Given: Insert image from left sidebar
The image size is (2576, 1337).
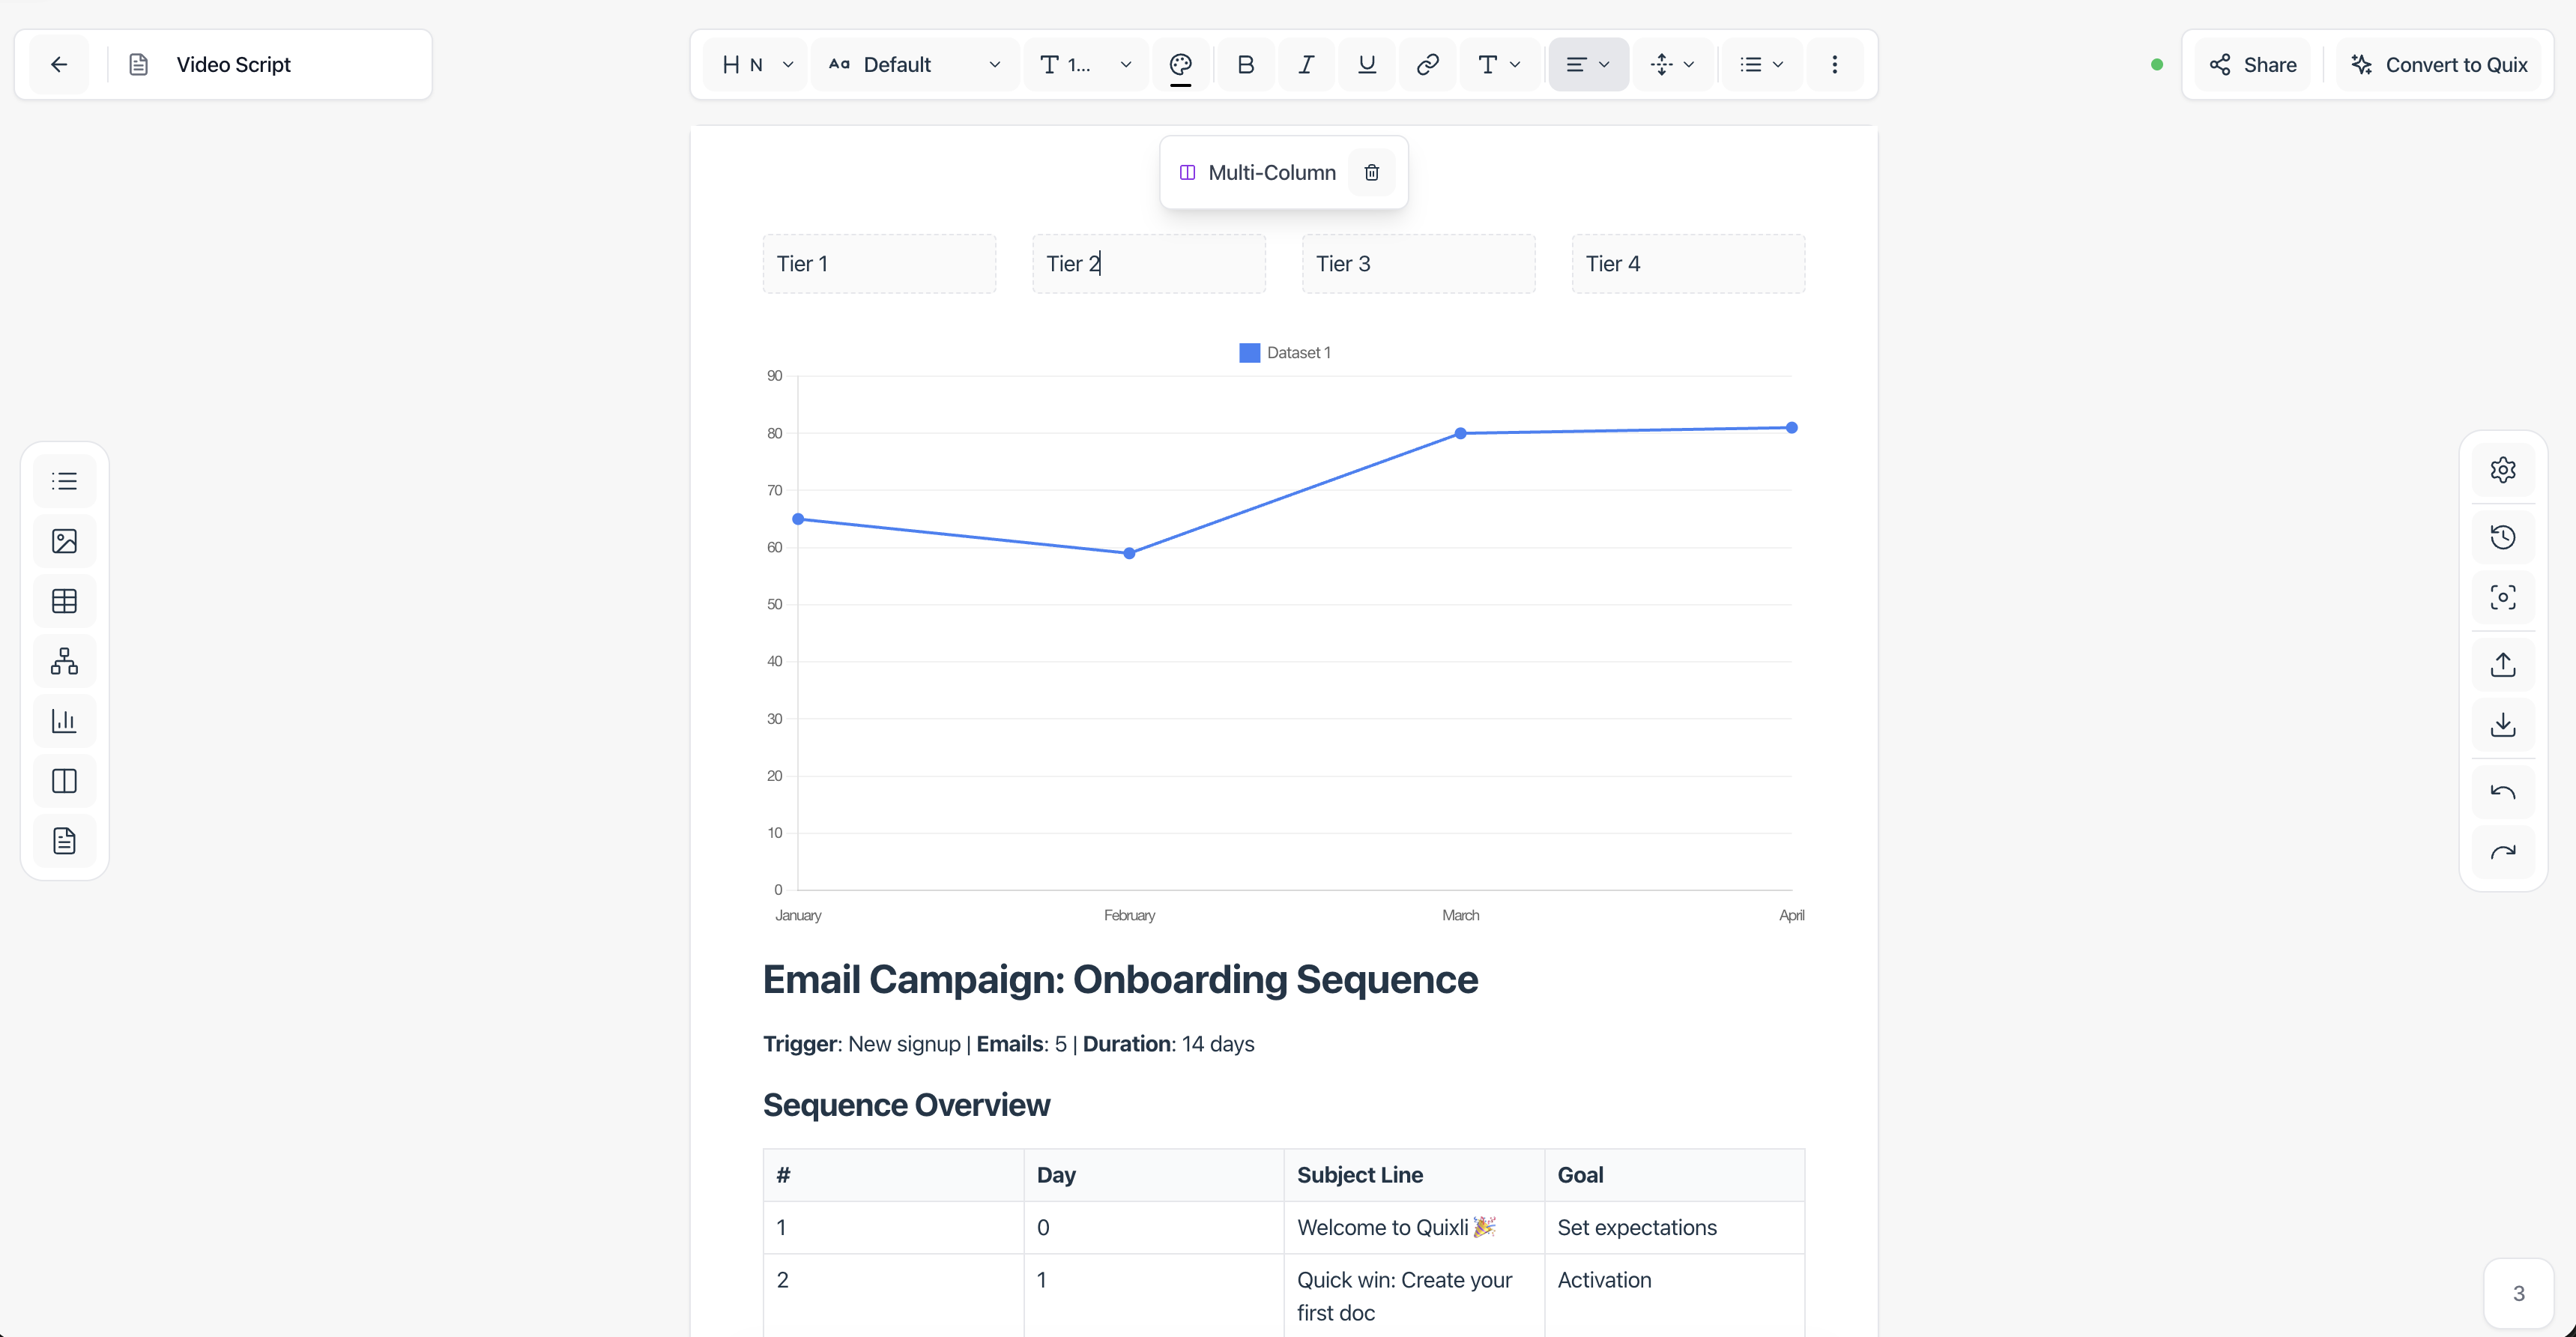Looking at the screenshot, I should tap(64, 541).
